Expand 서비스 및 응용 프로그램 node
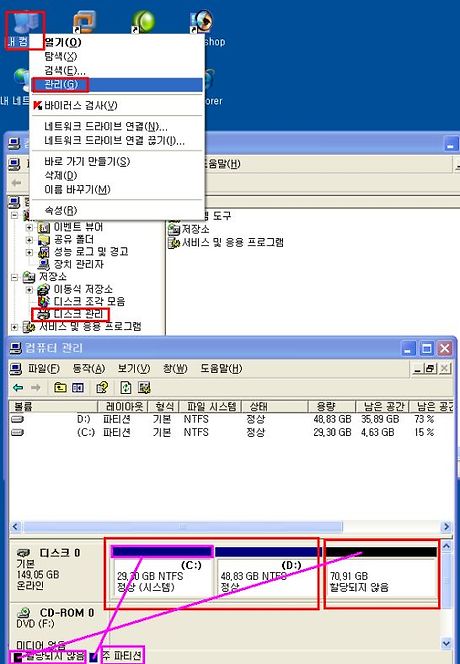This screenshot has height=664, width=460. (x=14, y=327)
